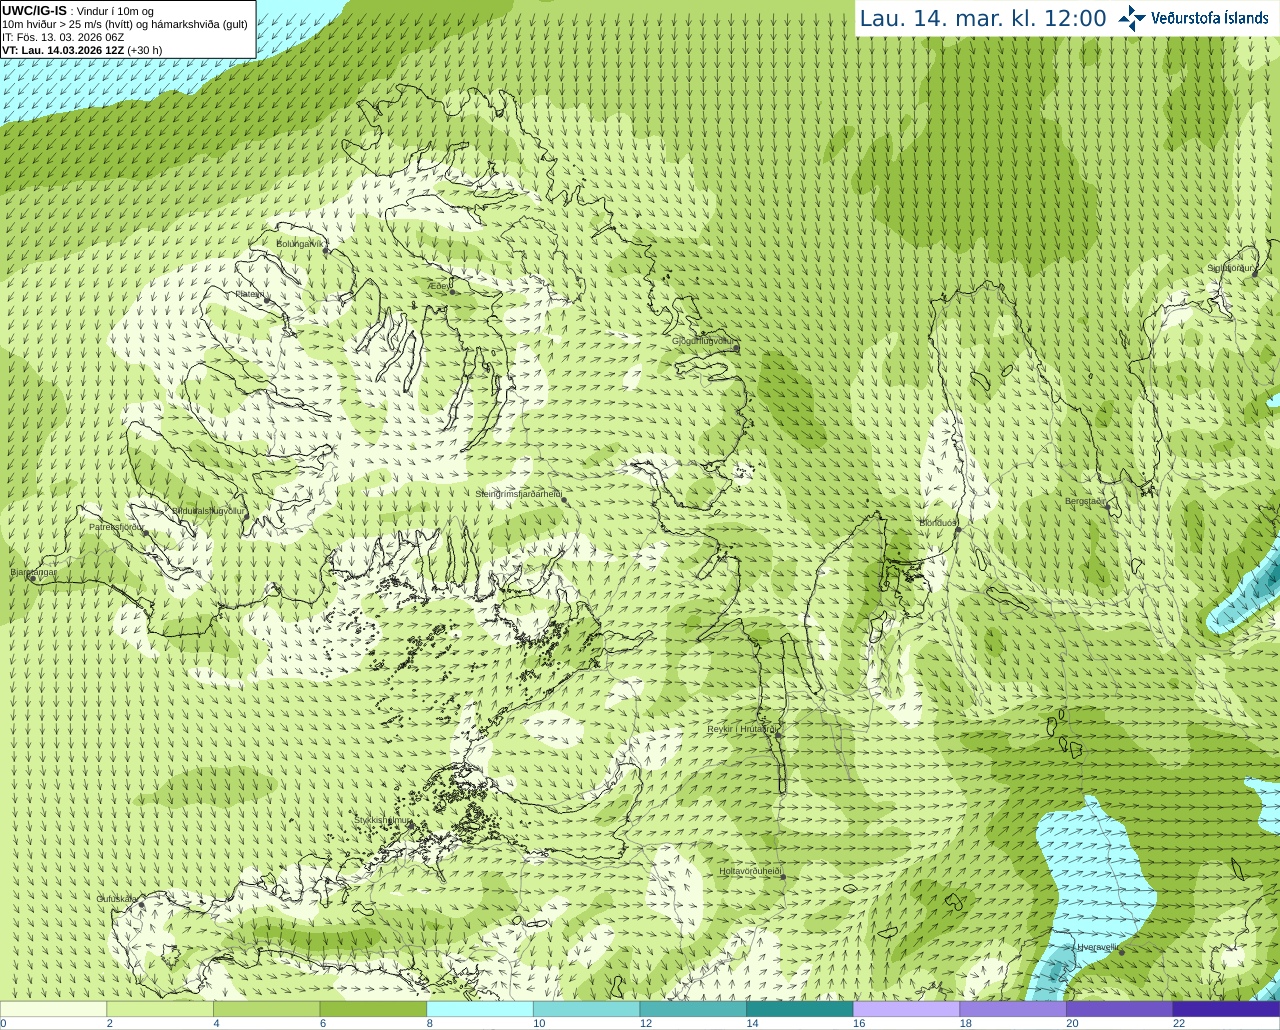
Task: Select the 10–12 m/s turquoise legend swatch
Action: tap(586, 1009)
